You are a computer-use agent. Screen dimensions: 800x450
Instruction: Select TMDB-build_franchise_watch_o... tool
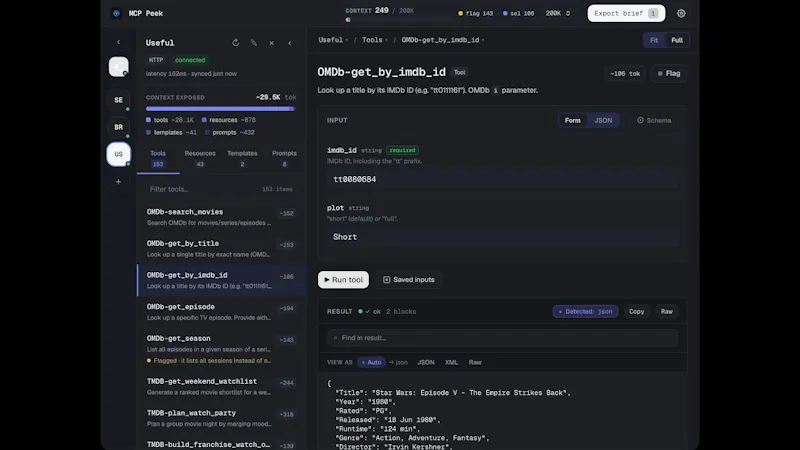pyautogui.click(x=221, y=444)
